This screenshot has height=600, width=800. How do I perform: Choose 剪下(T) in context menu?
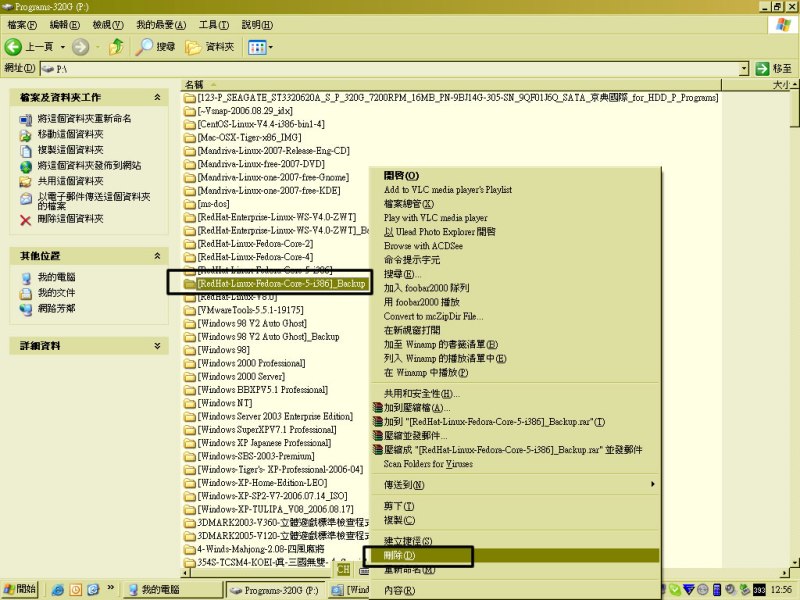click(515, 506)
